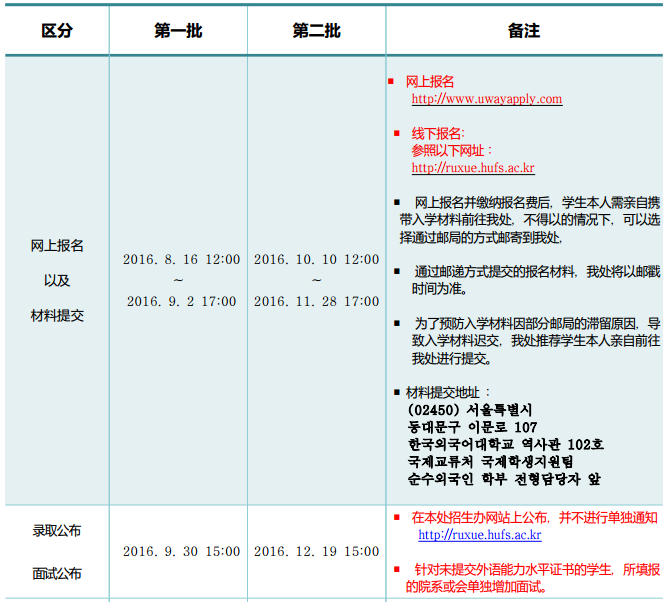Click the (02450) 서울특별시 address line
This screenshot has height=602, width=671.
(470, 410)
